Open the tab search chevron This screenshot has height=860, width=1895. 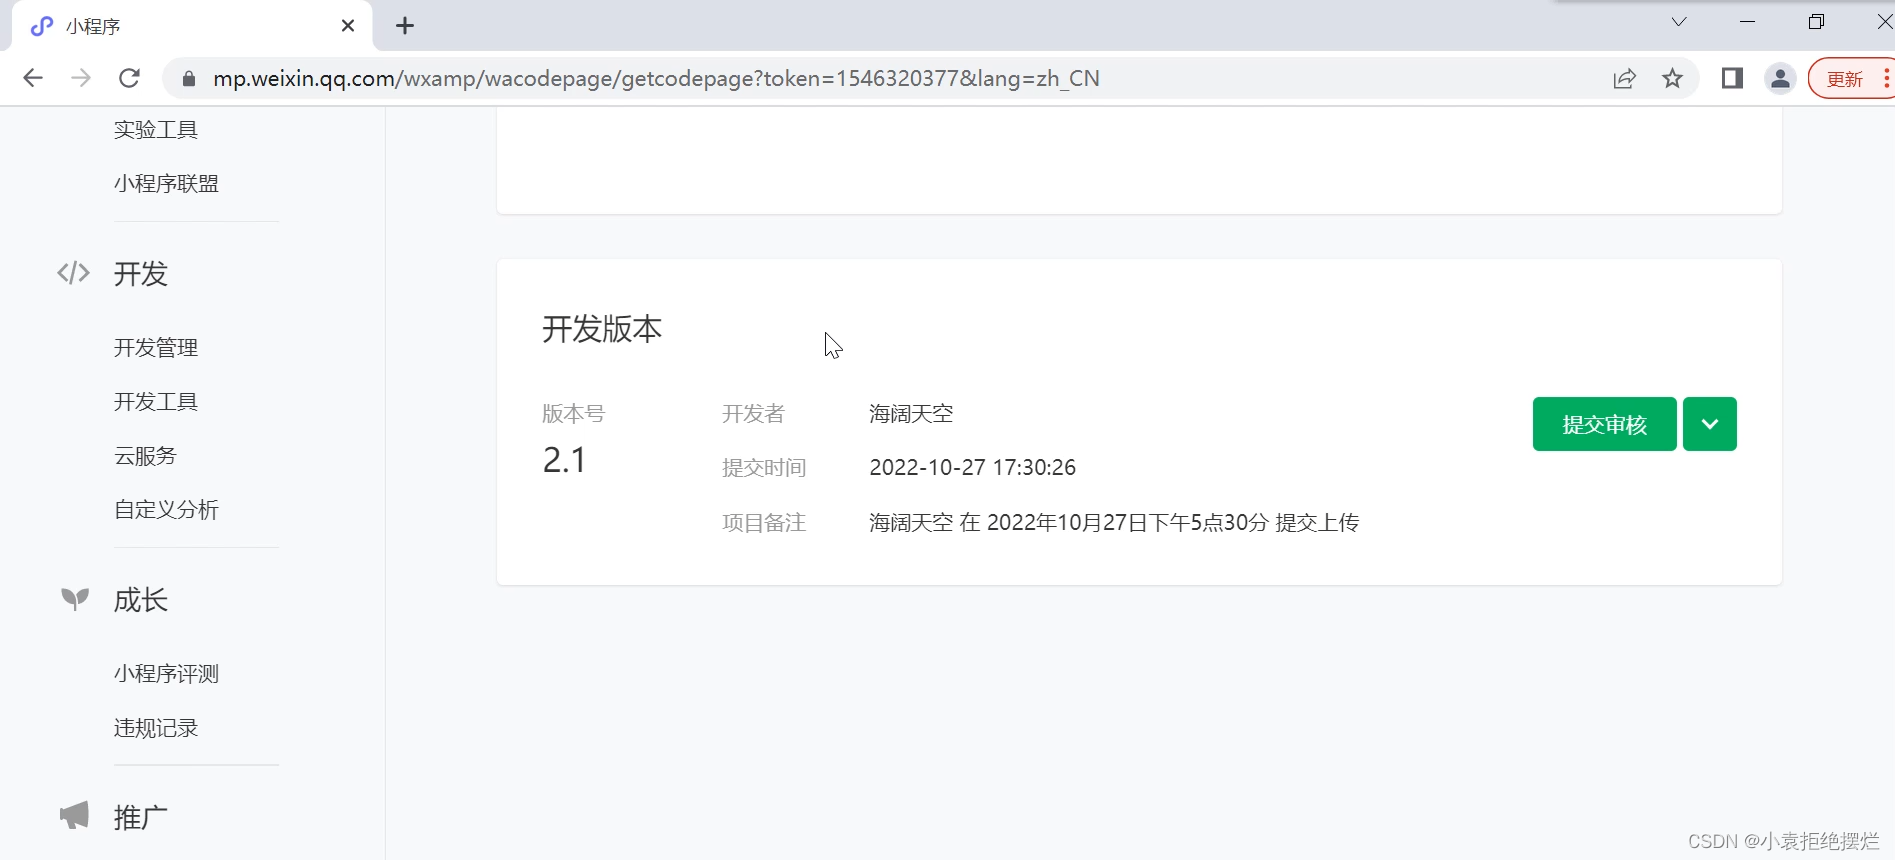1679,22
